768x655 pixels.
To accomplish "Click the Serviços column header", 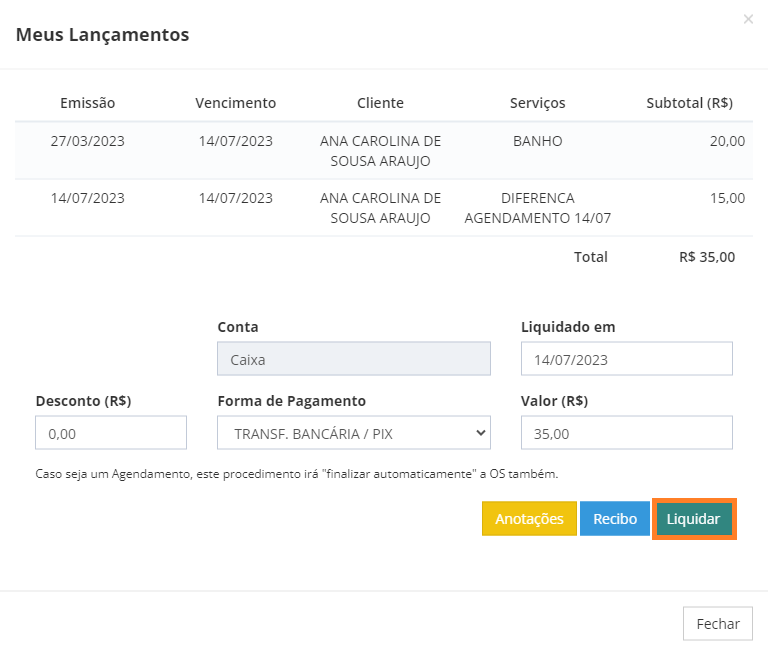I will point(537,103).
